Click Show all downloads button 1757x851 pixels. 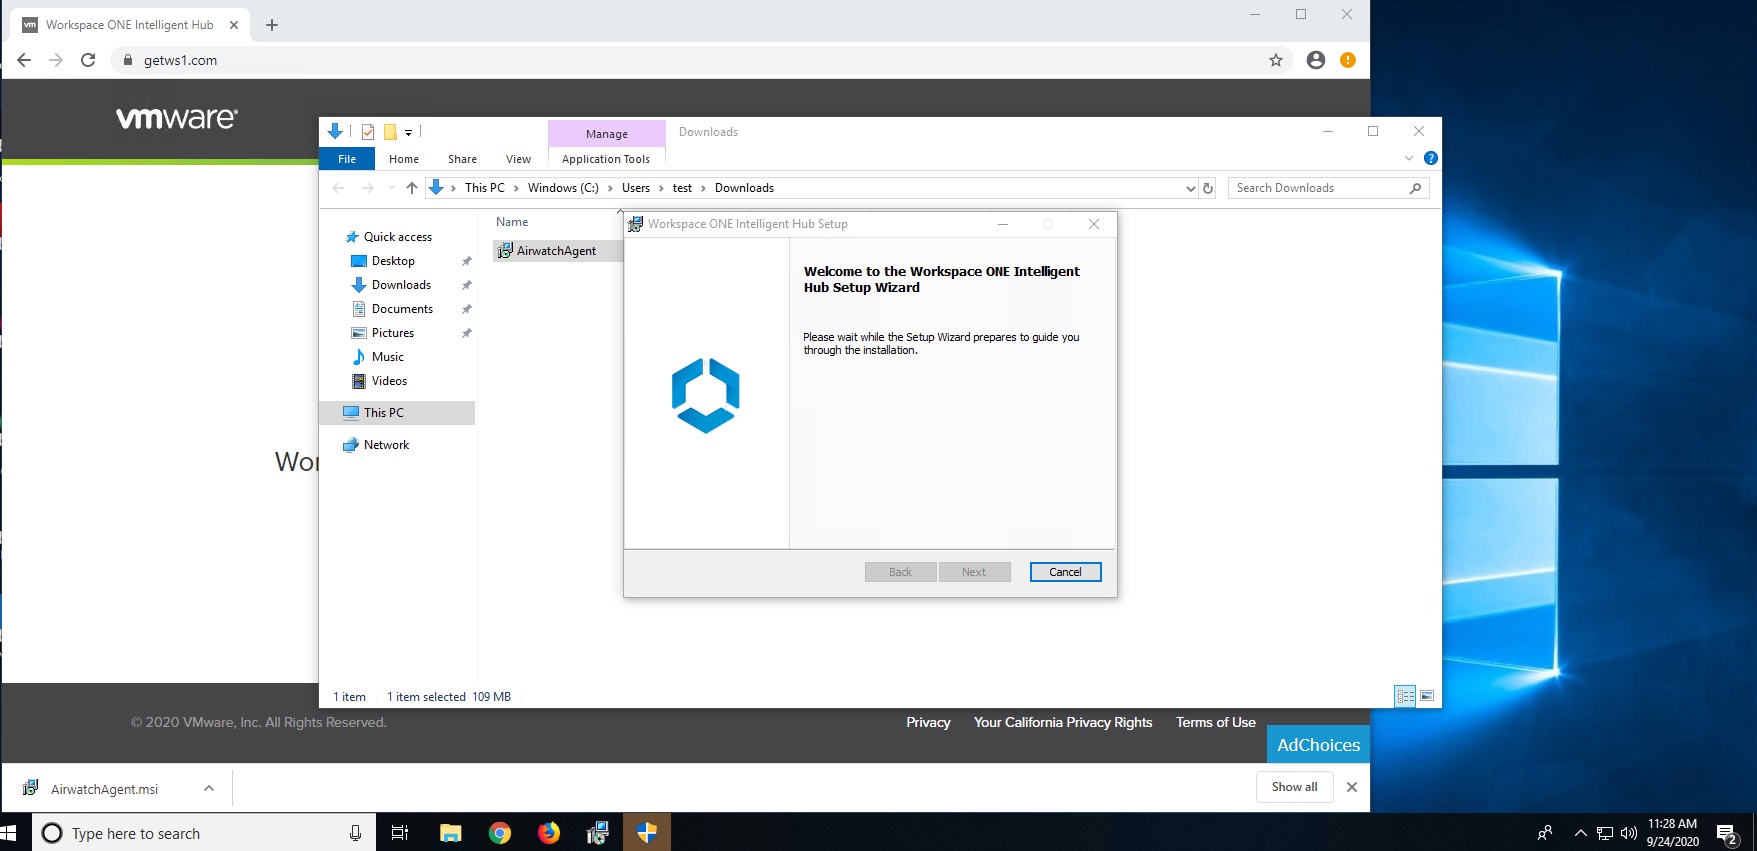(x=1295, y=787)
